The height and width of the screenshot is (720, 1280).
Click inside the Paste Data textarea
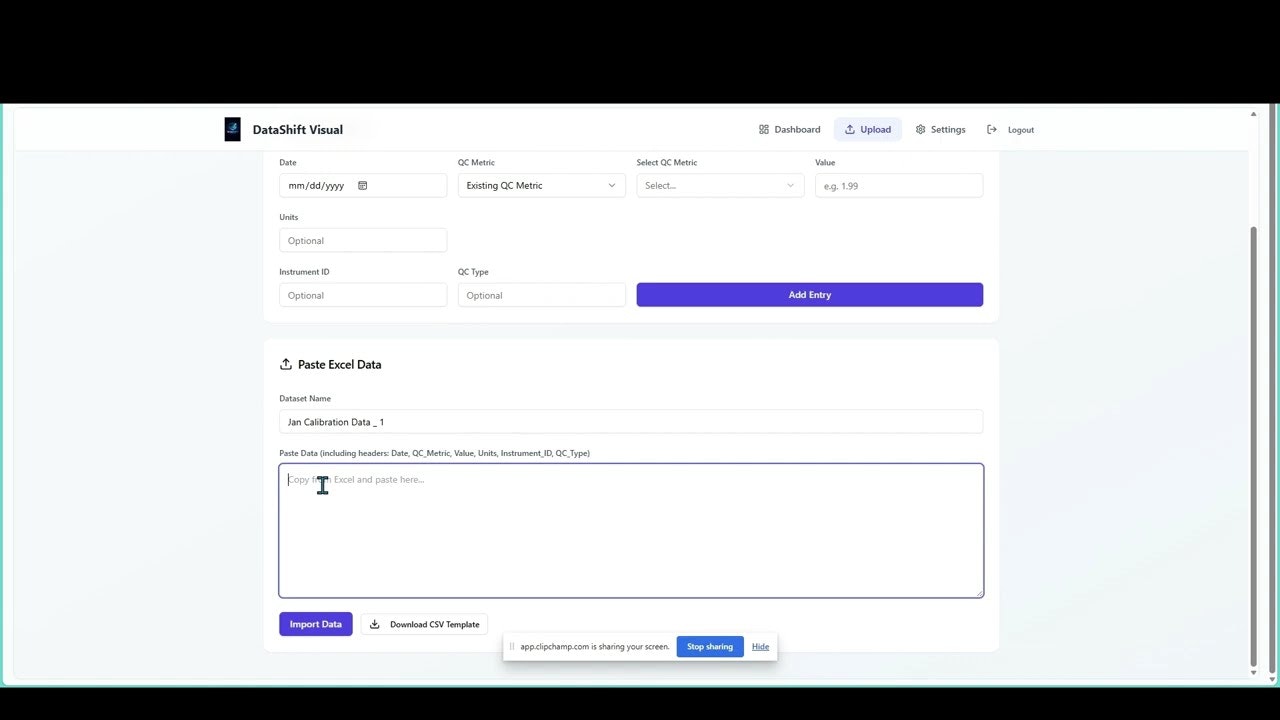point(631,530)
